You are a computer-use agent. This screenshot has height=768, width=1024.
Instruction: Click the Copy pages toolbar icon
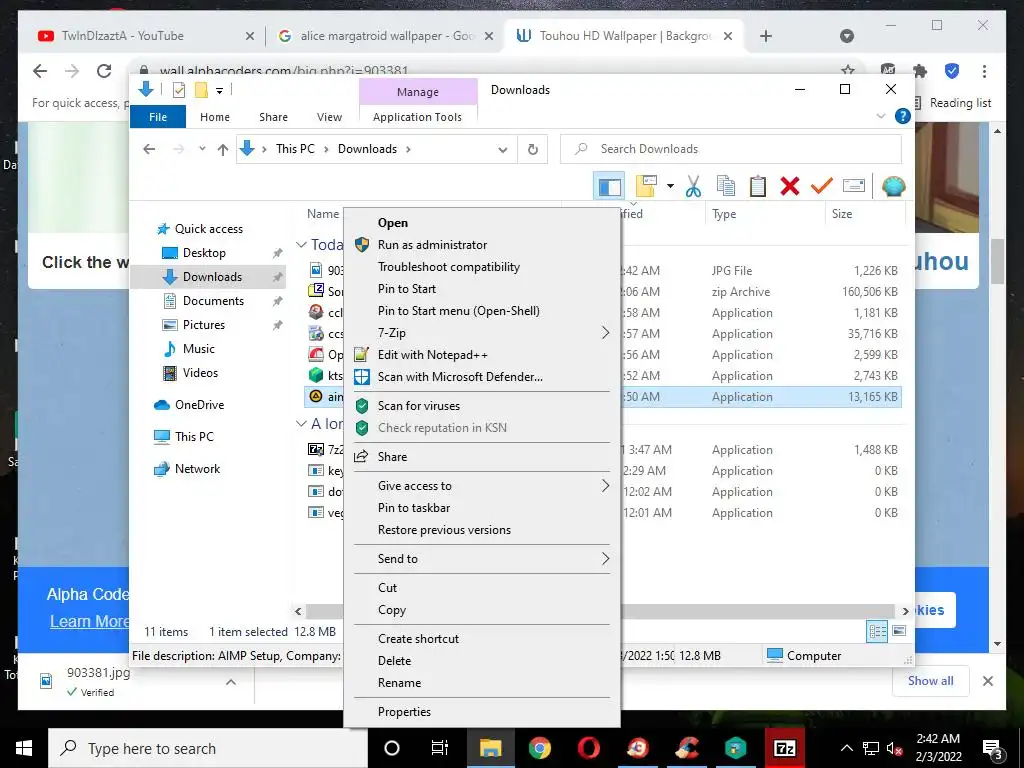coord(726,187)
